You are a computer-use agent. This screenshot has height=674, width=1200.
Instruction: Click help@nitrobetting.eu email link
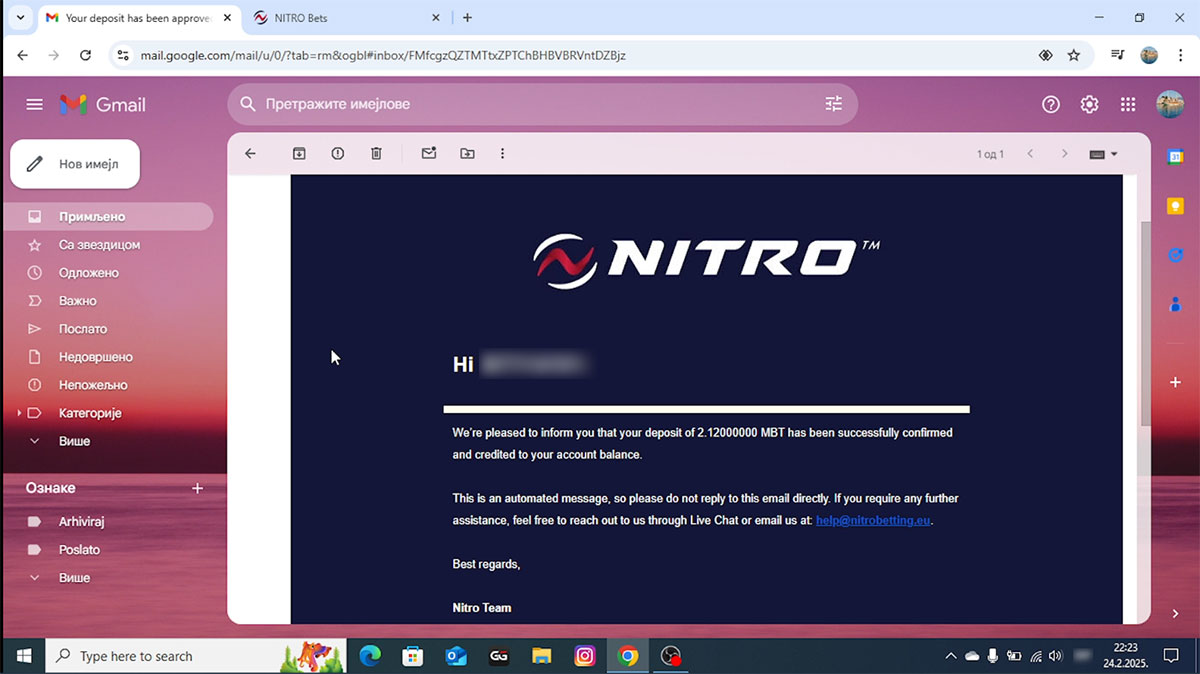pos(873,521)
